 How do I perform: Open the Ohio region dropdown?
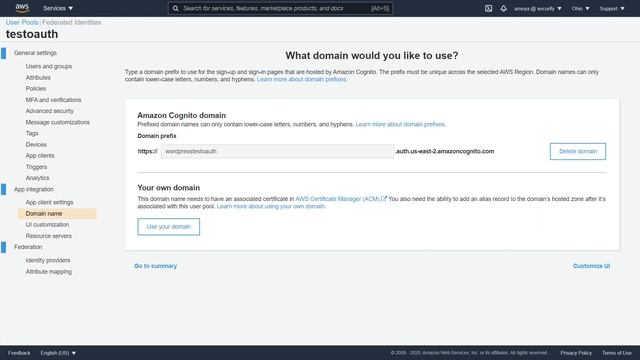(580, 8)
